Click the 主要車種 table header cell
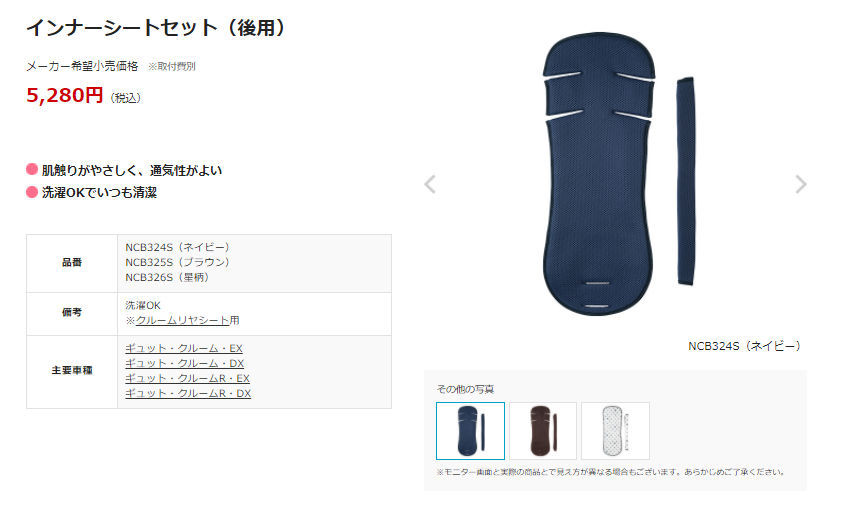856x518 pixels. [x=72, y=371]
